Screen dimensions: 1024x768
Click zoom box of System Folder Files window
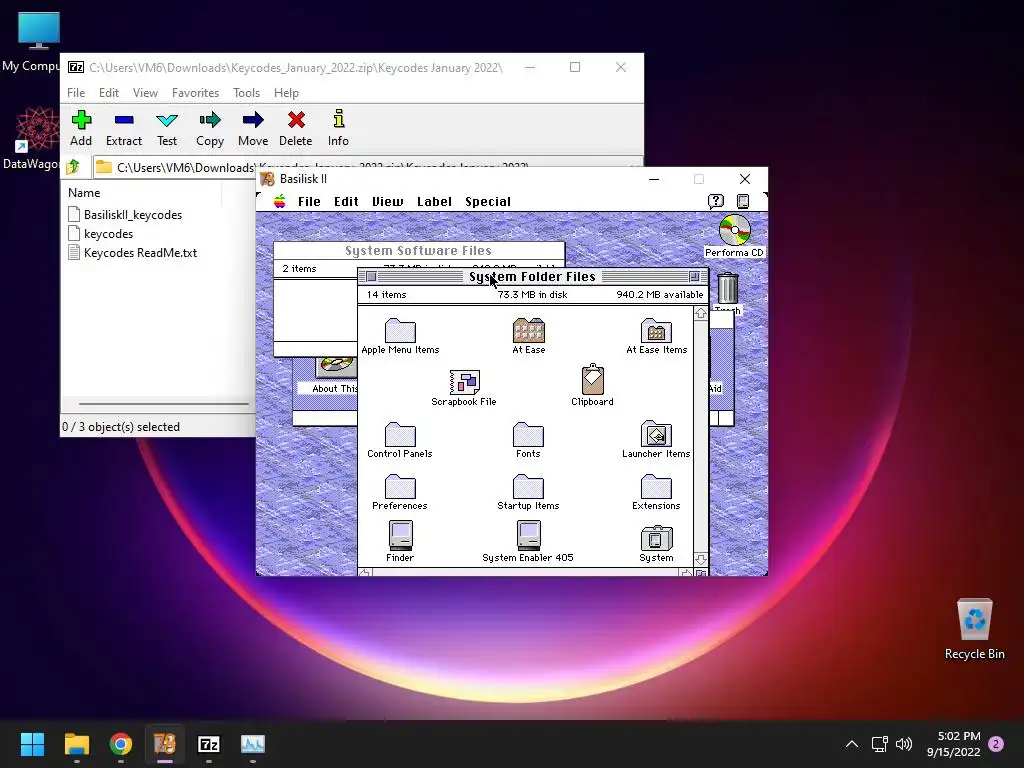click(695, 276)
